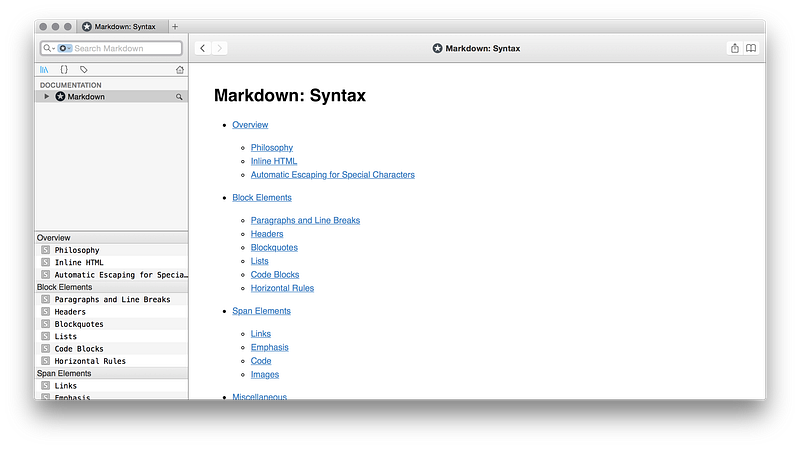Click the DOCUMENTATION section label
The height and width of the screenshot is (449, 800).
click(x=70, y=85)
